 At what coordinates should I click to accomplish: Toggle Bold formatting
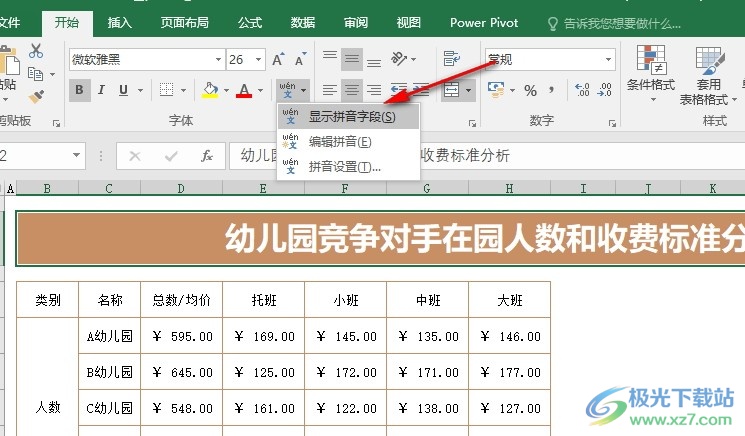[79, 90]
